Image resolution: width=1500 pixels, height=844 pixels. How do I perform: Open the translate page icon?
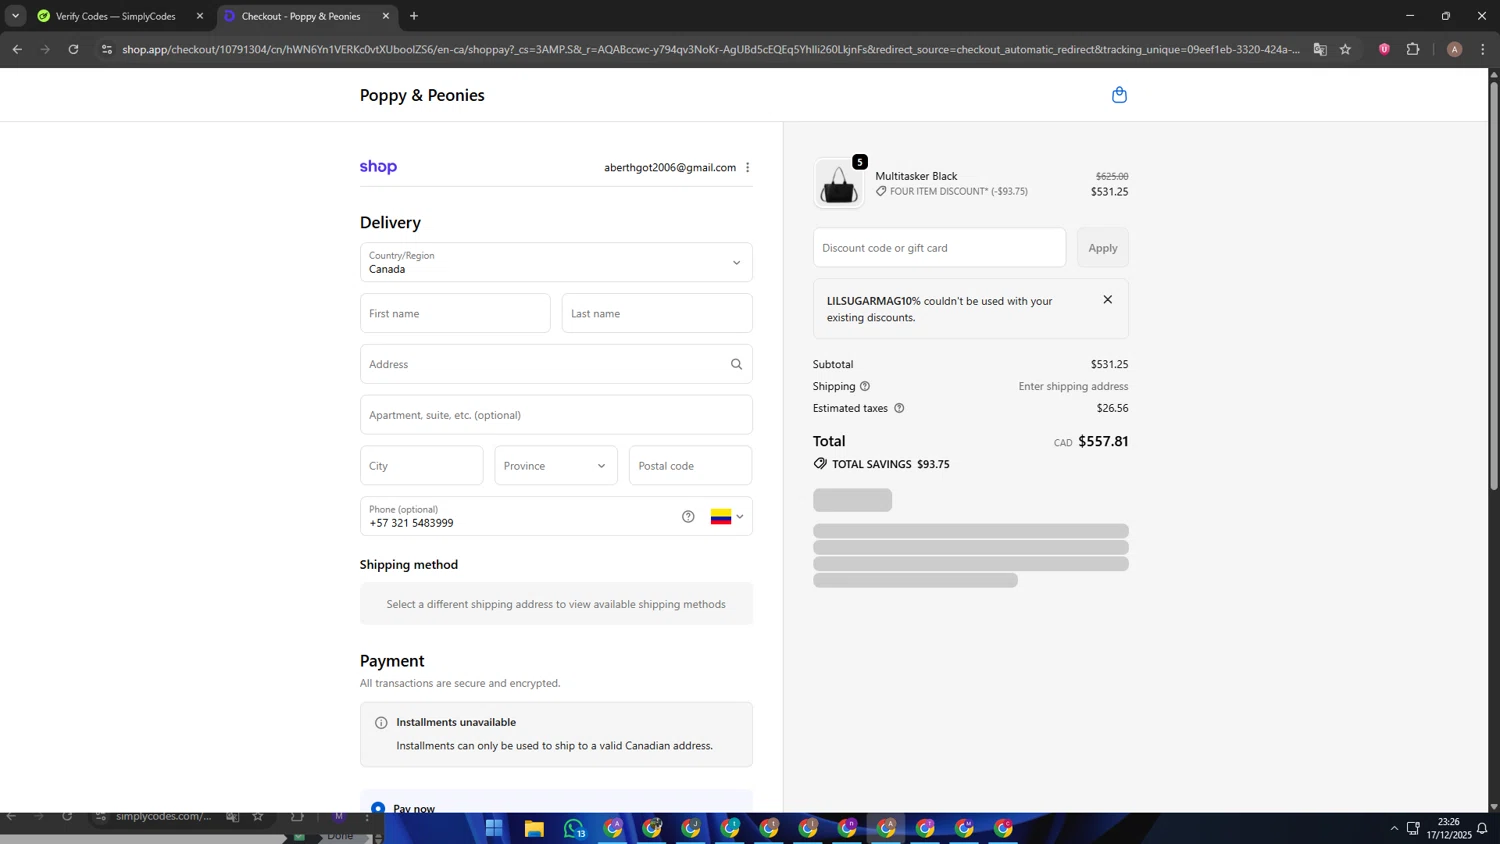point(1320,49)
